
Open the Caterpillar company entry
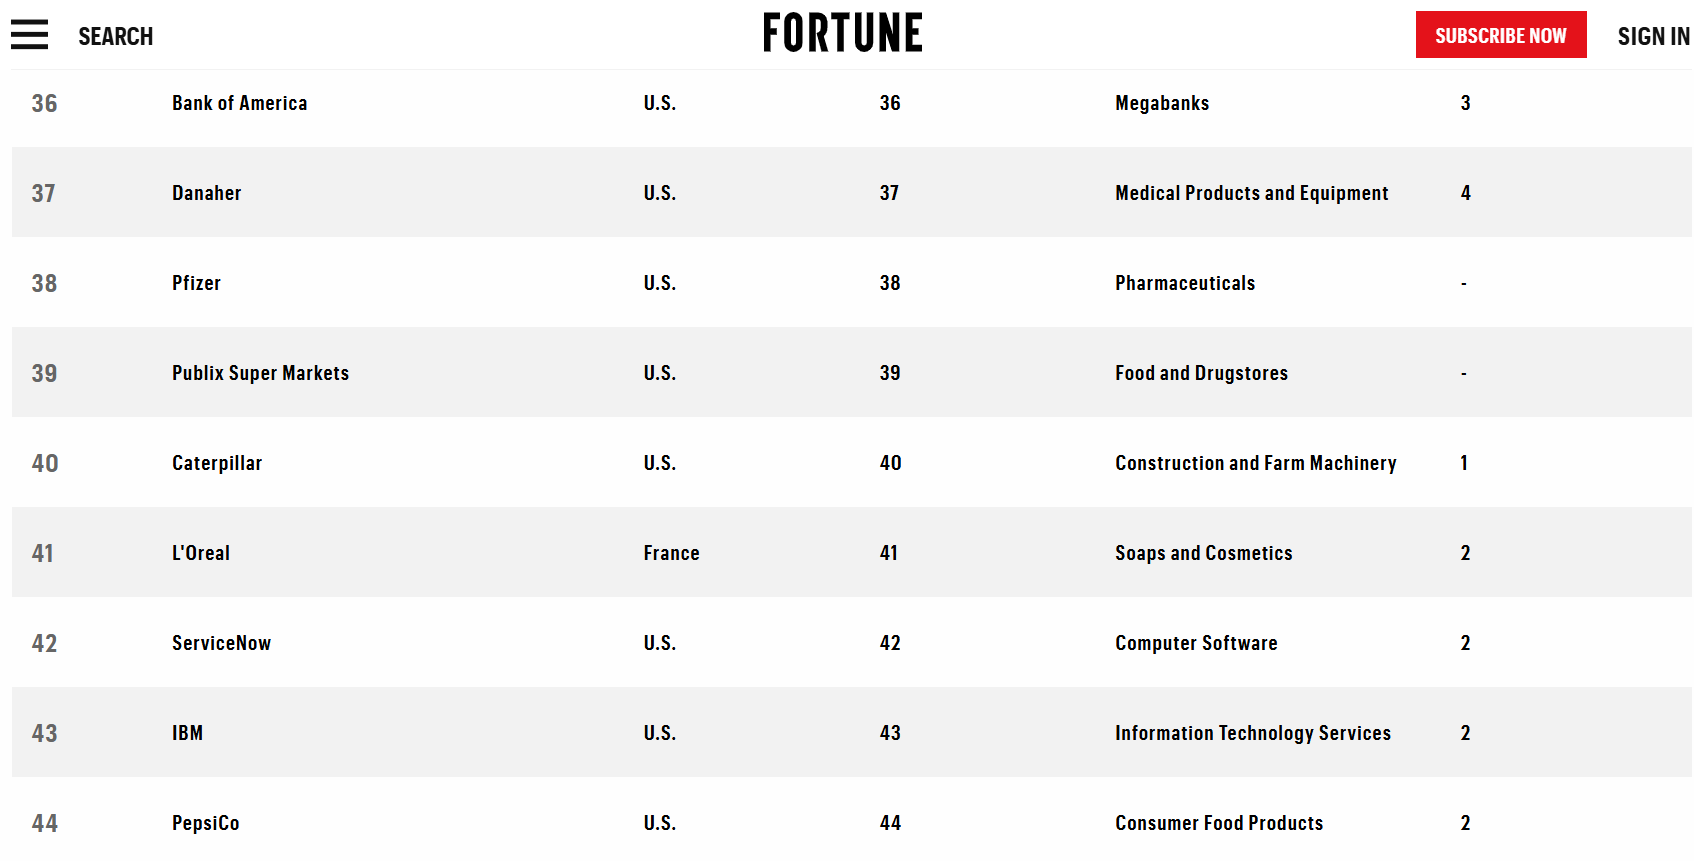click(x=217, y=463)
